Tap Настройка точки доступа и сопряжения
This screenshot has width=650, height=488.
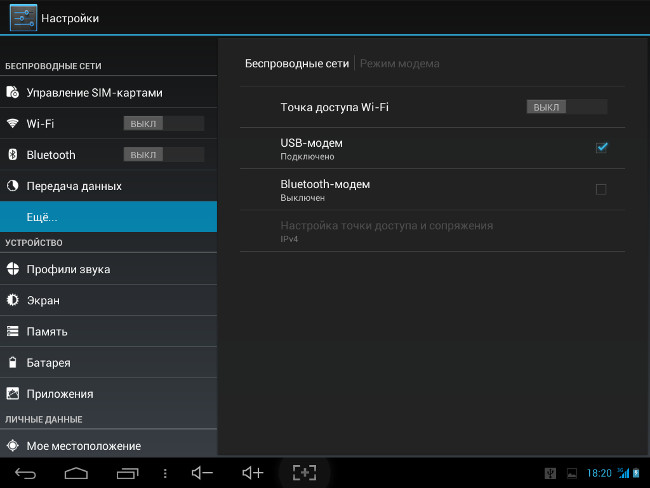point(432,231)
